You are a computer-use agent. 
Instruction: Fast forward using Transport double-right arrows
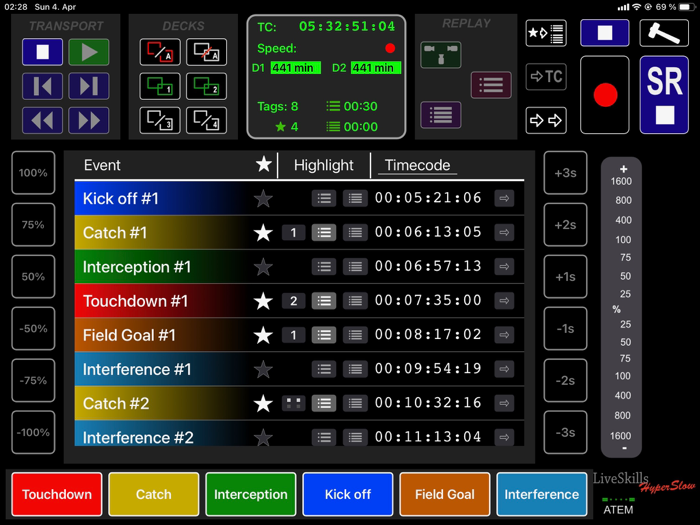point(89,121)
